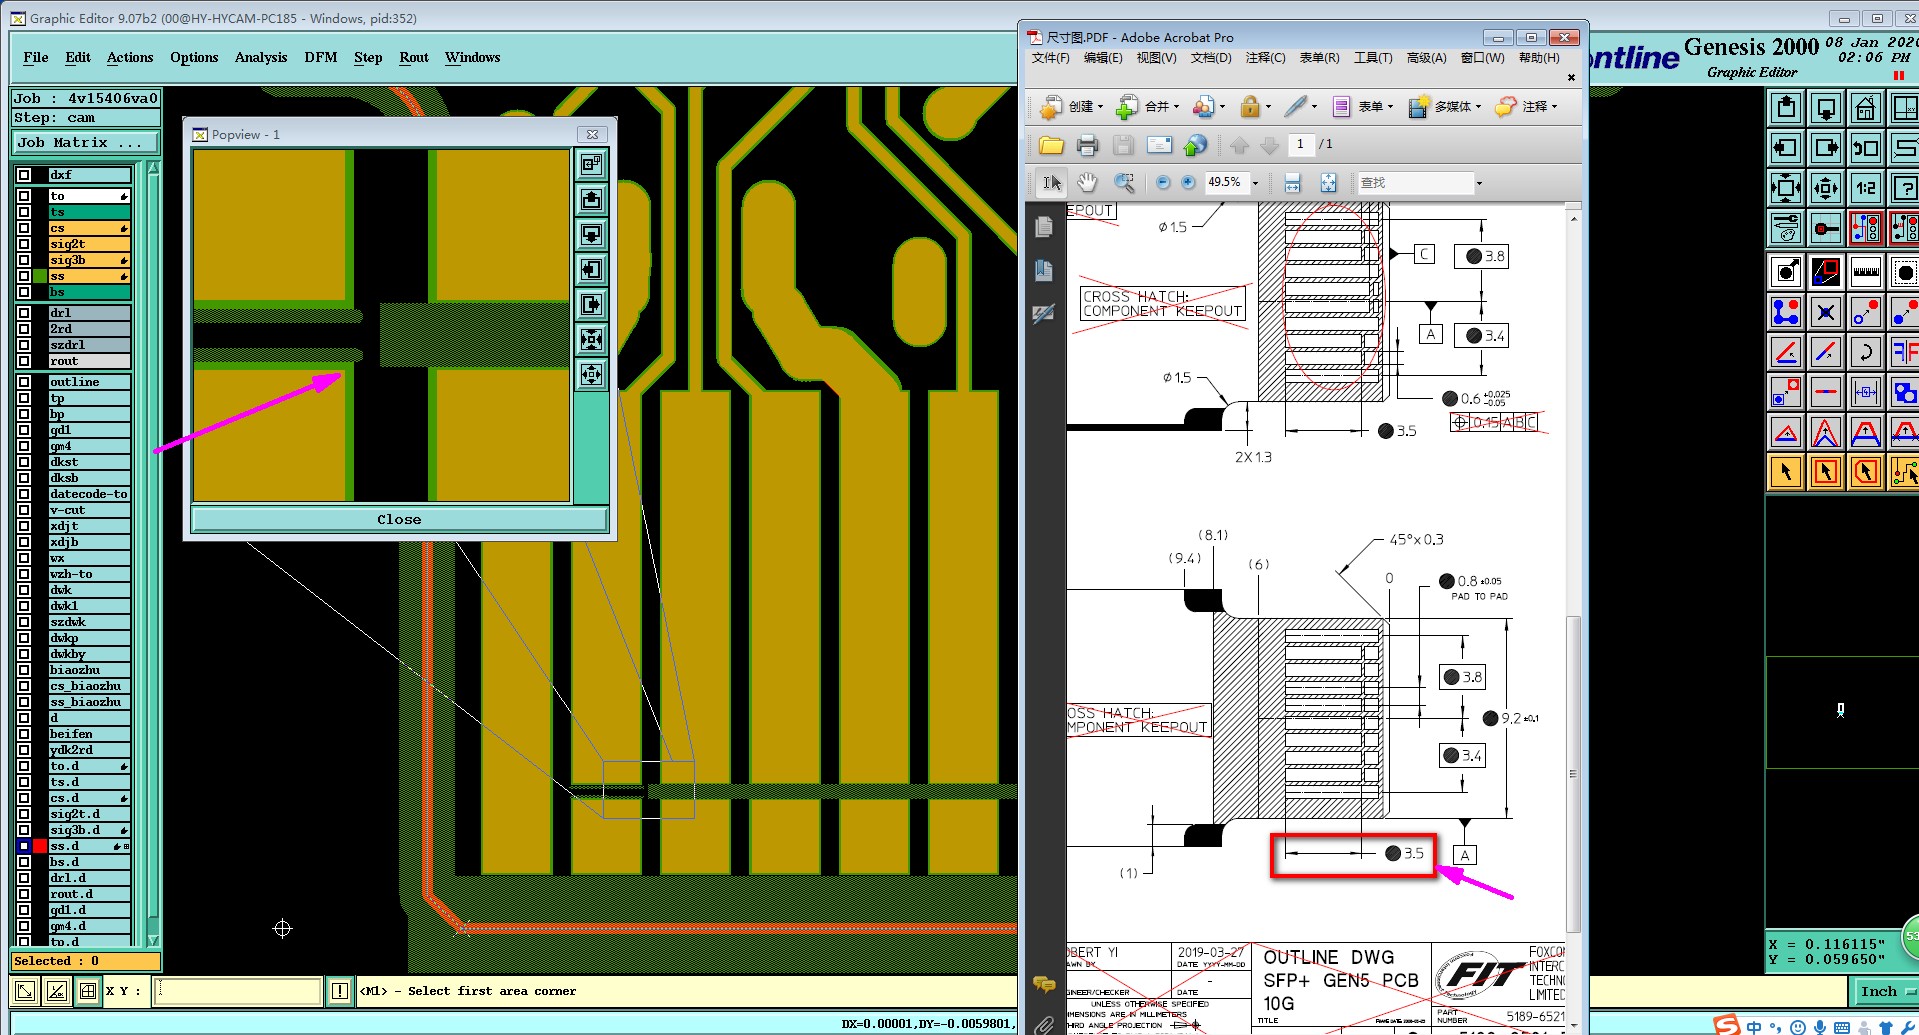1919x1035 pixels.
Task: Expand the 创建 (Create) dropdown
Action: pos(1100,107)
